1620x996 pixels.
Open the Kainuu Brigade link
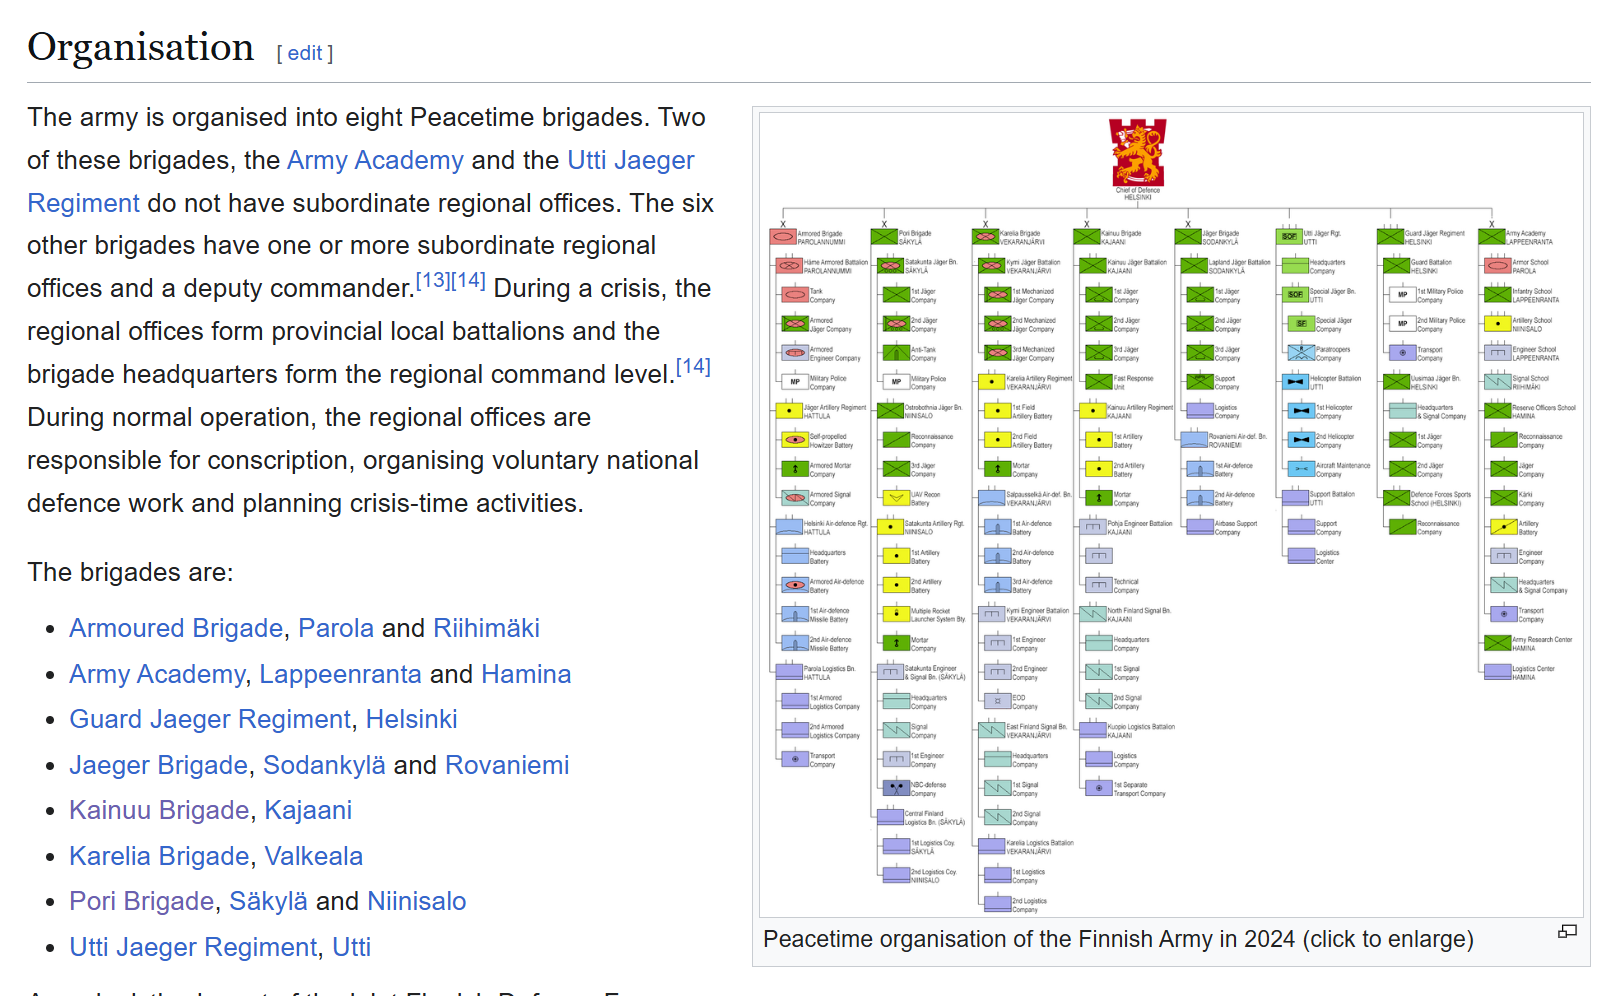[159, 810]
